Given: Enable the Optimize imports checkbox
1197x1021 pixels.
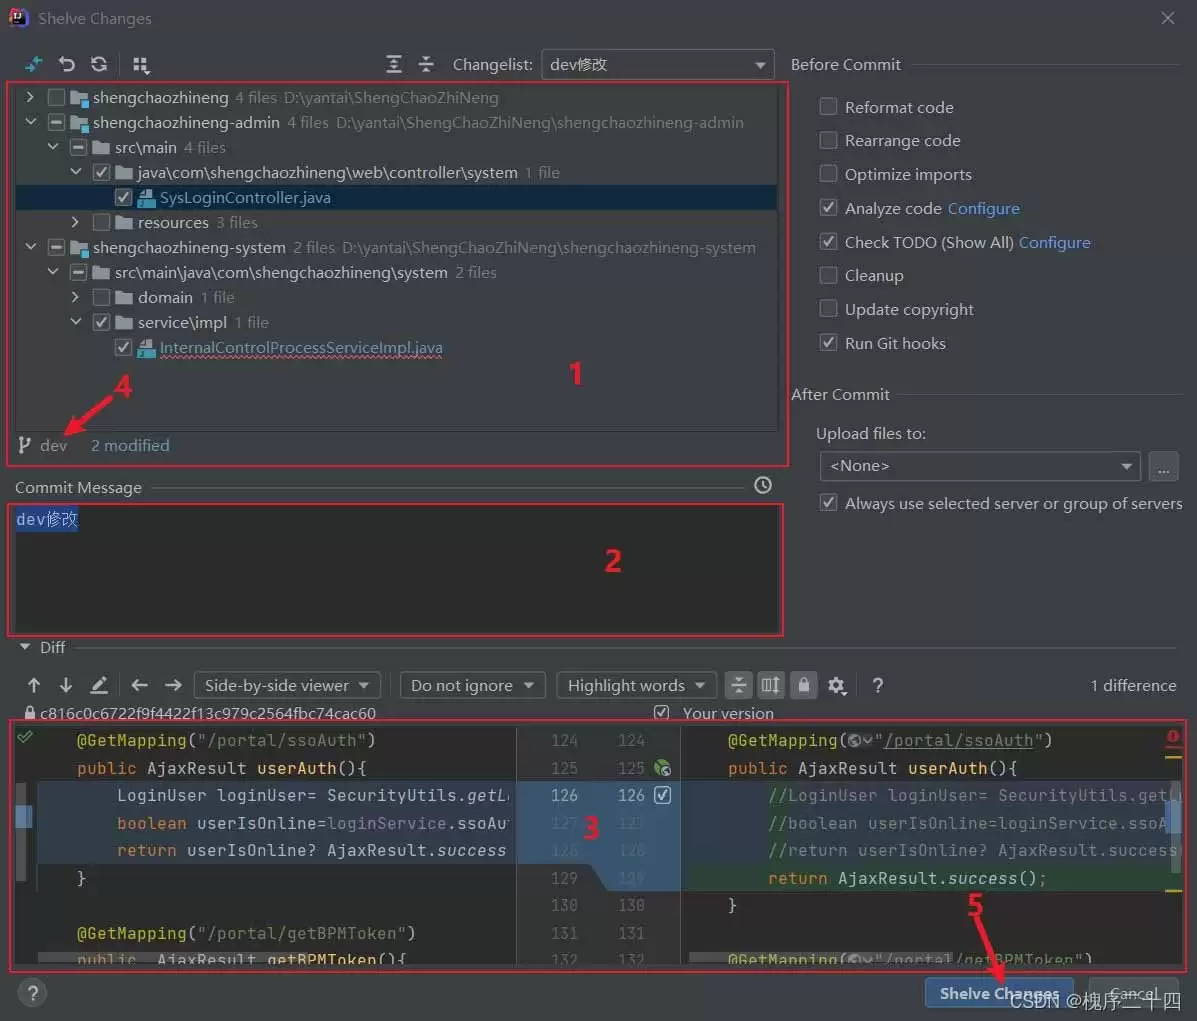Looking at the screenshot, I should pos(828,174).
